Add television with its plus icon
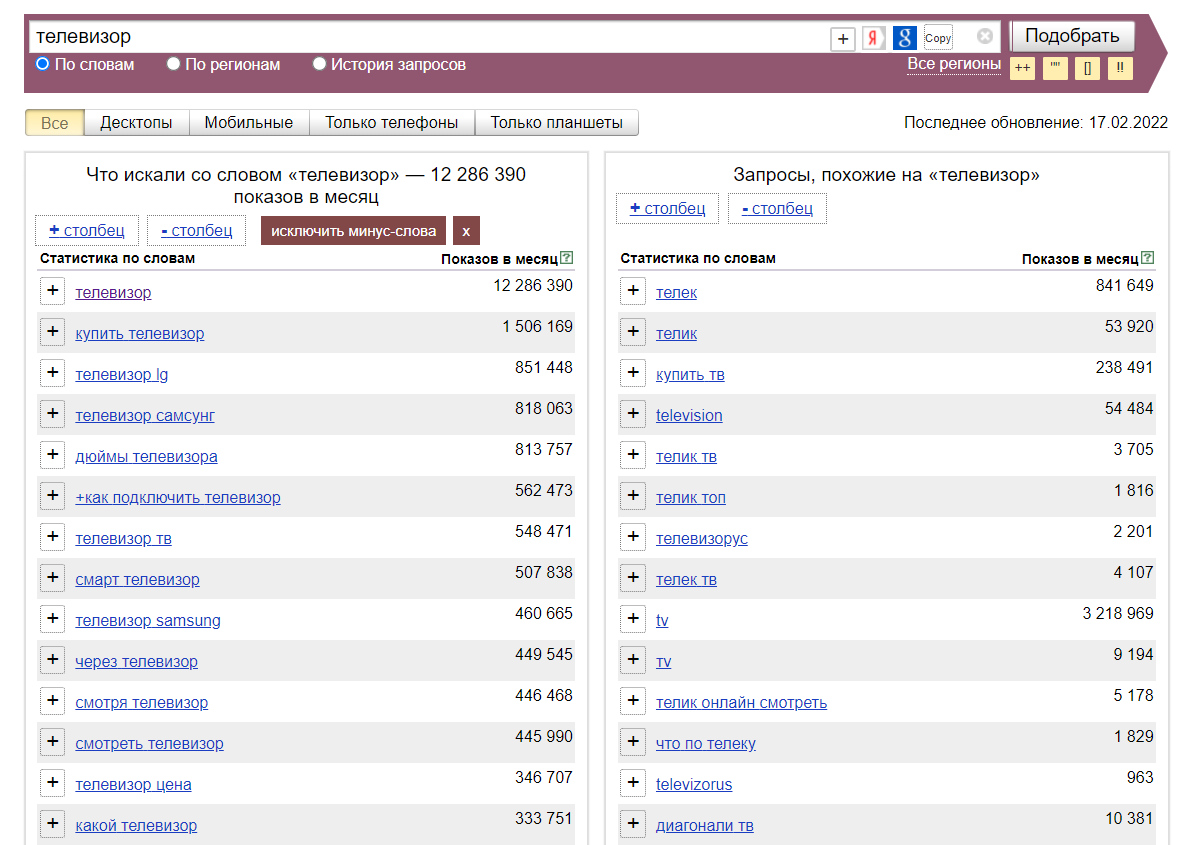The image size is (1198, 845). click(x=633, y=414)
